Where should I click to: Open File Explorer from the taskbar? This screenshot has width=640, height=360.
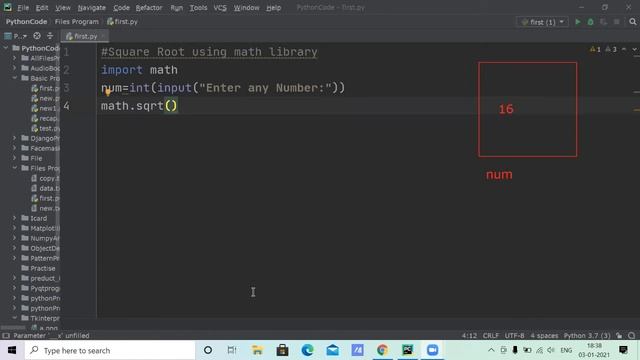(257, 350)
